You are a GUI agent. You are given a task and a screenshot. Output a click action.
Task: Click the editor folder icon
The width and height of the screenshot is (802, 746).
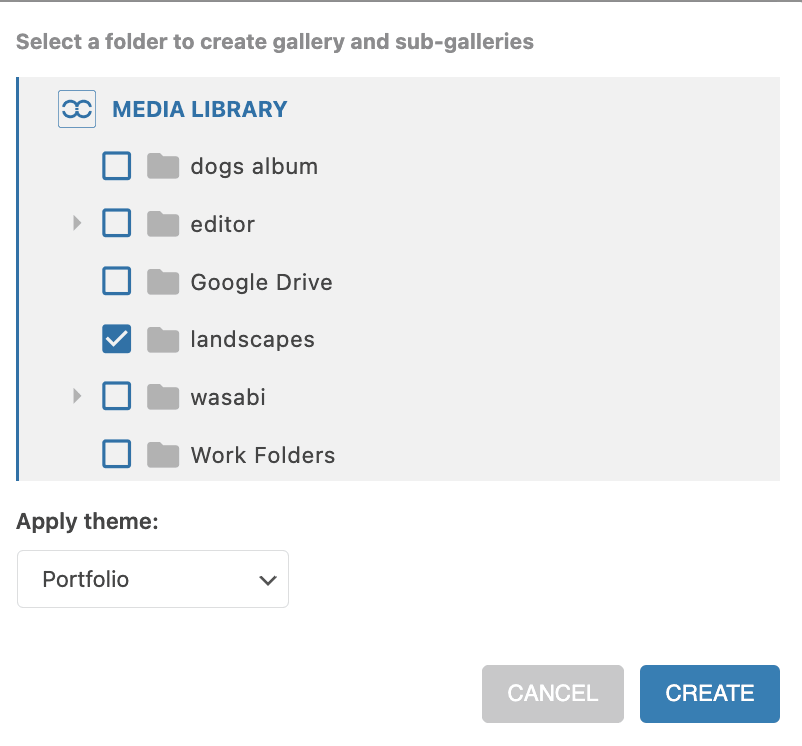(162, 224)
